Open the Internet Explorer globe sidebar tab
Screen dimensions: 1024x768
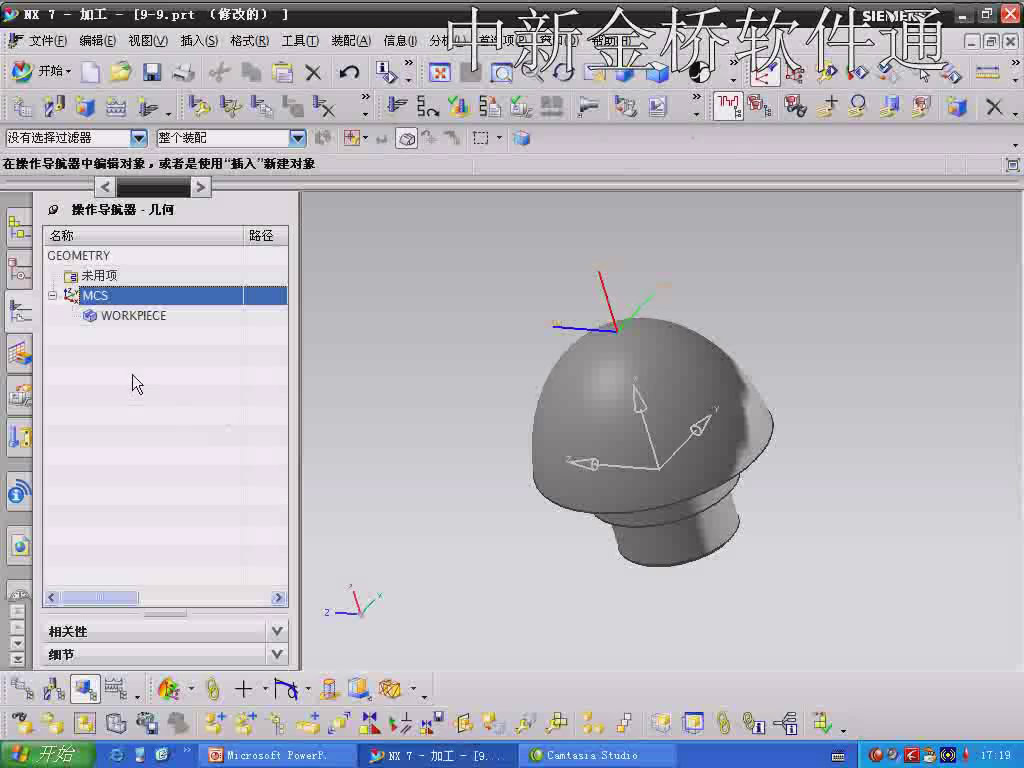click(x=20, y=545)
